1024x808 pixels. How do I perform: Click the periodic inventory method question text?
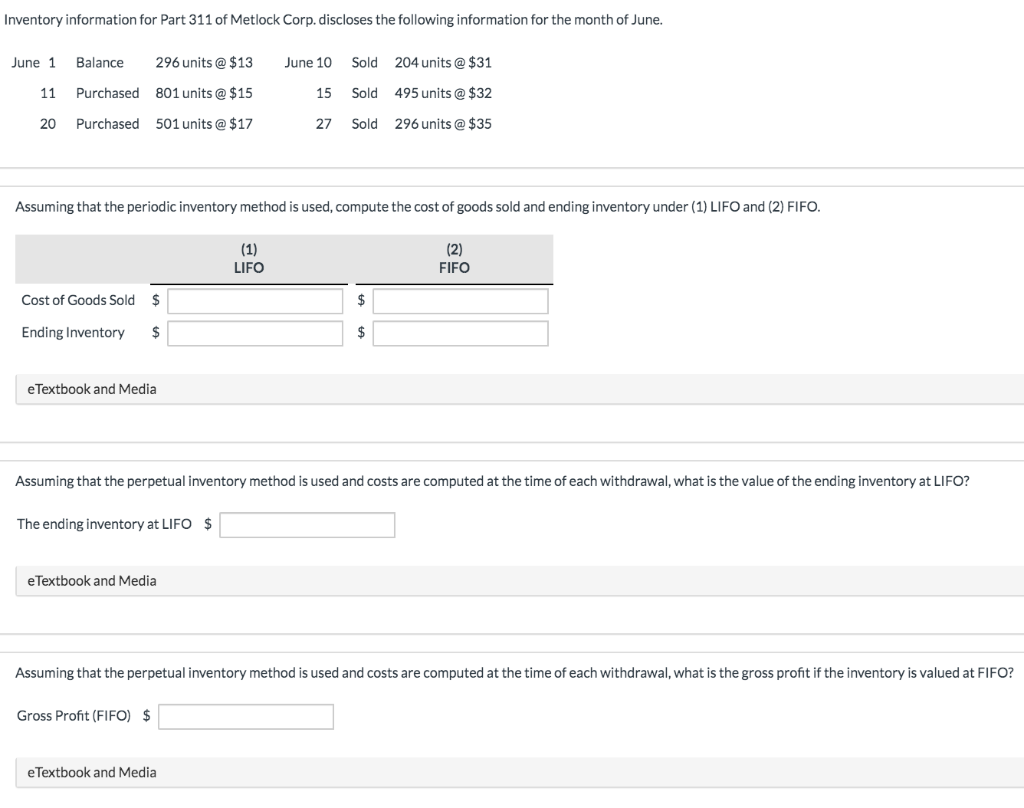(x=417, y=207)
